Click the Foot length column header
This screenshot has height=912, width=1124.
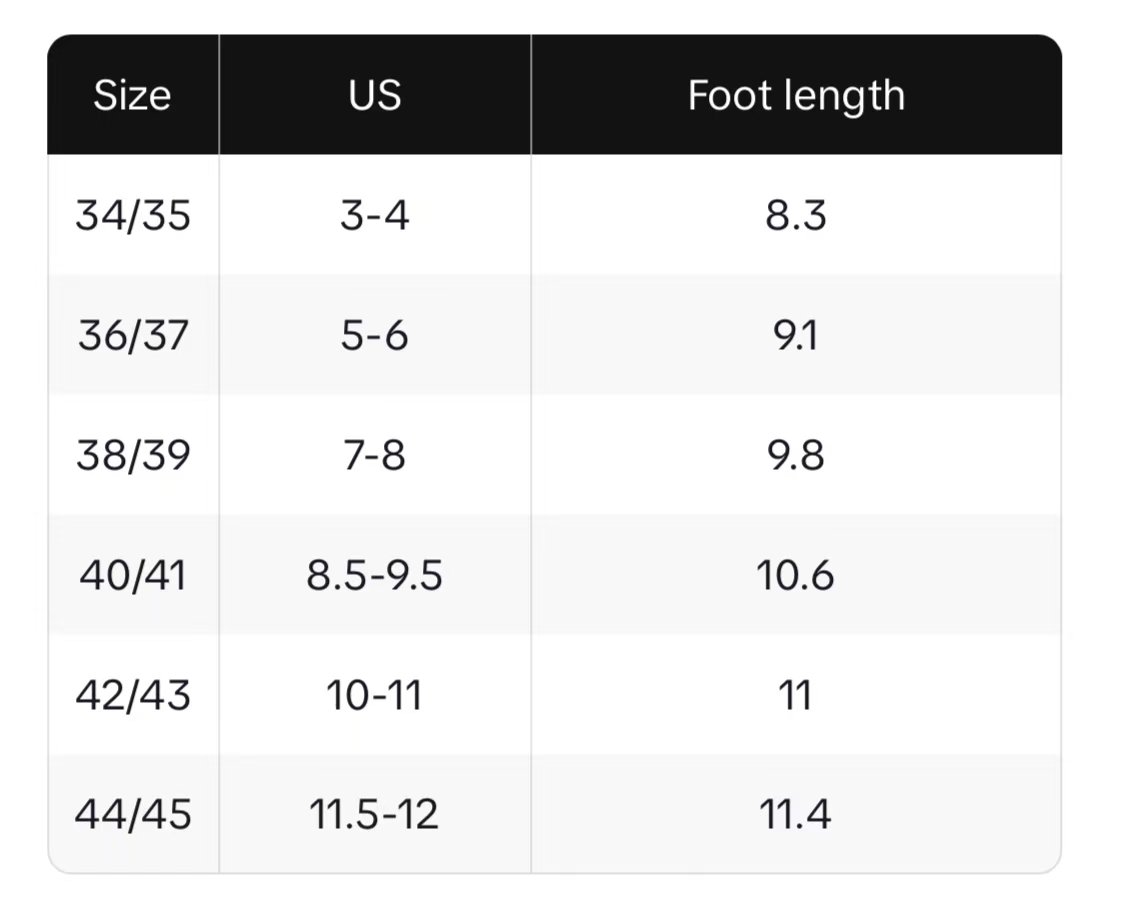(796, 96)
